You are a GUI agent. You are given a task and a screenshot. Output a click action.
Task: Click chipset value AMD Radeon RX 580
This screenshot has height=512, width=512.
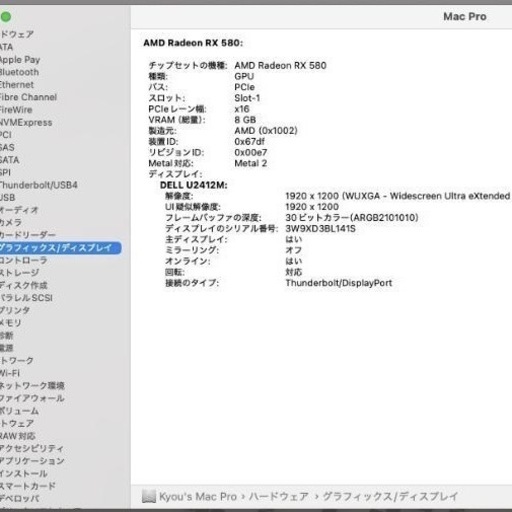(280, 65)
